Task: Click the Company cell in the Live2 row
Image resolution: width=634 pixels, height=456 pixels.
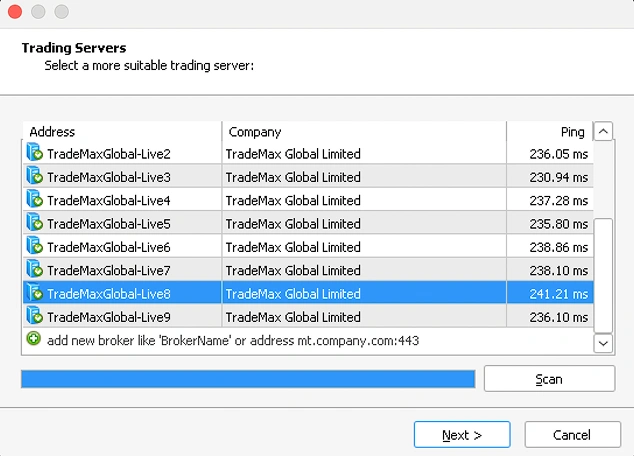Action: [364, 153]
